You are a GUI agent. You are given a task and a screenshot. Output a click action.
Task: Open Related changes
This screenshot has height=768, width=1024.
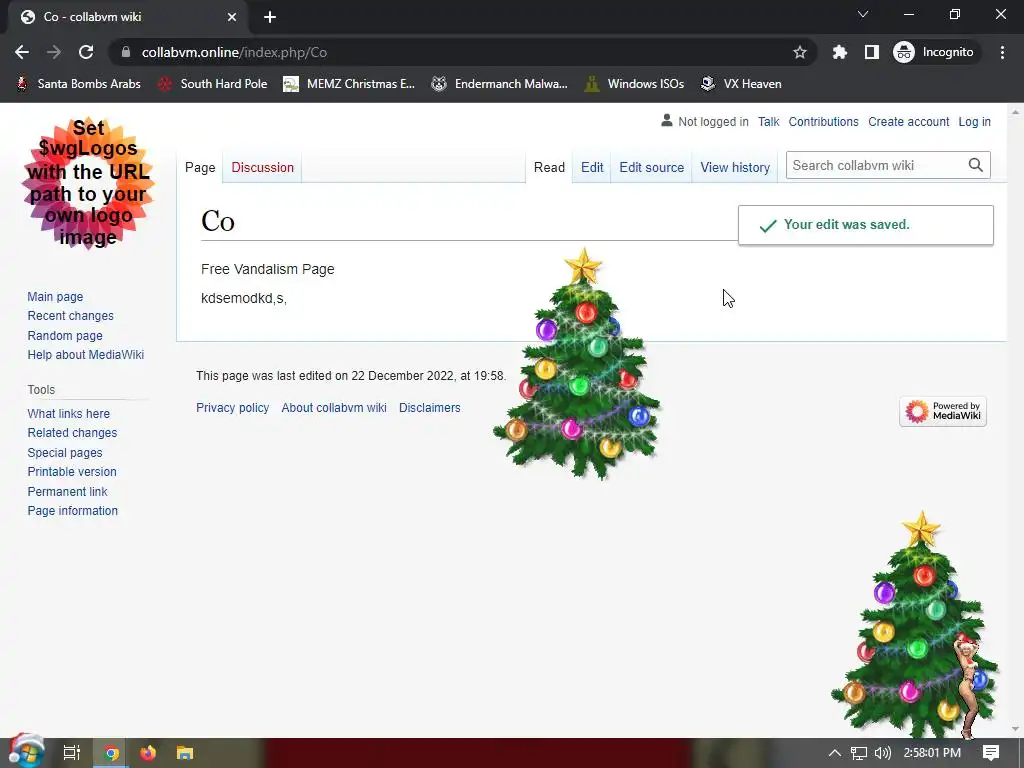point(72,433)
